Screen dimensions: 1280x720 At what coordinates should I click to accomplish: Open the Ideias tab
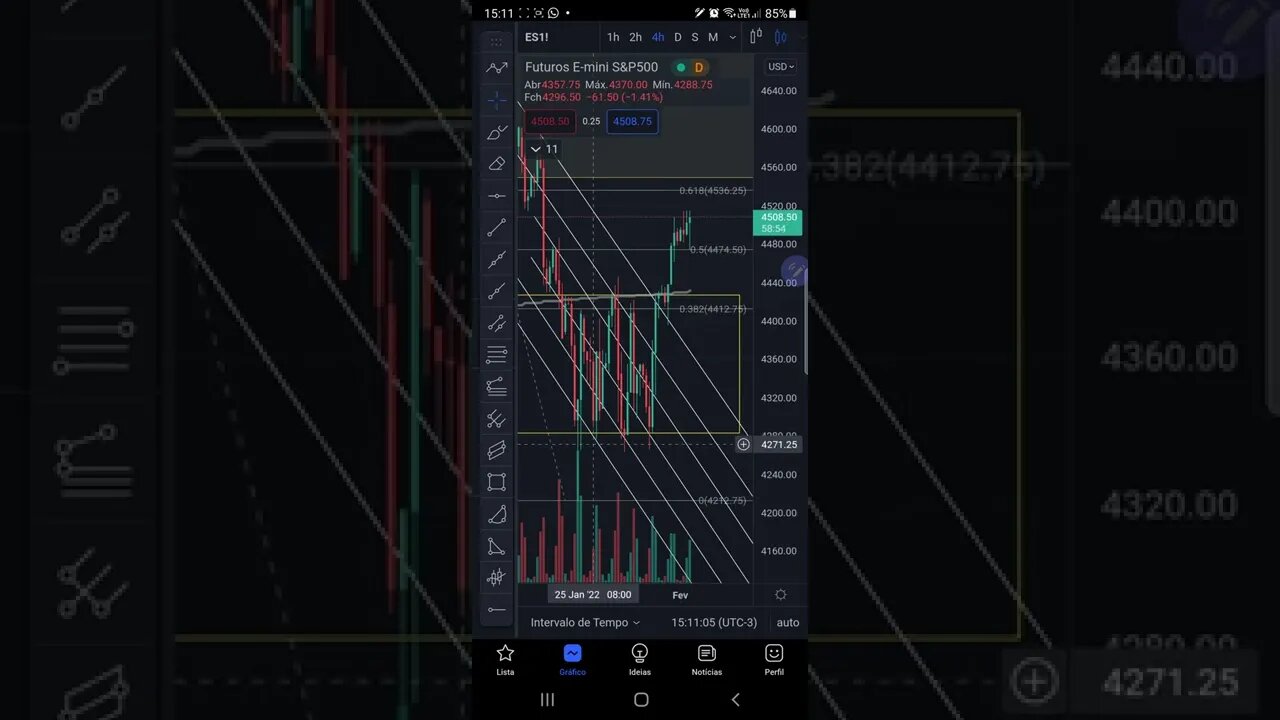coord(639,660)
